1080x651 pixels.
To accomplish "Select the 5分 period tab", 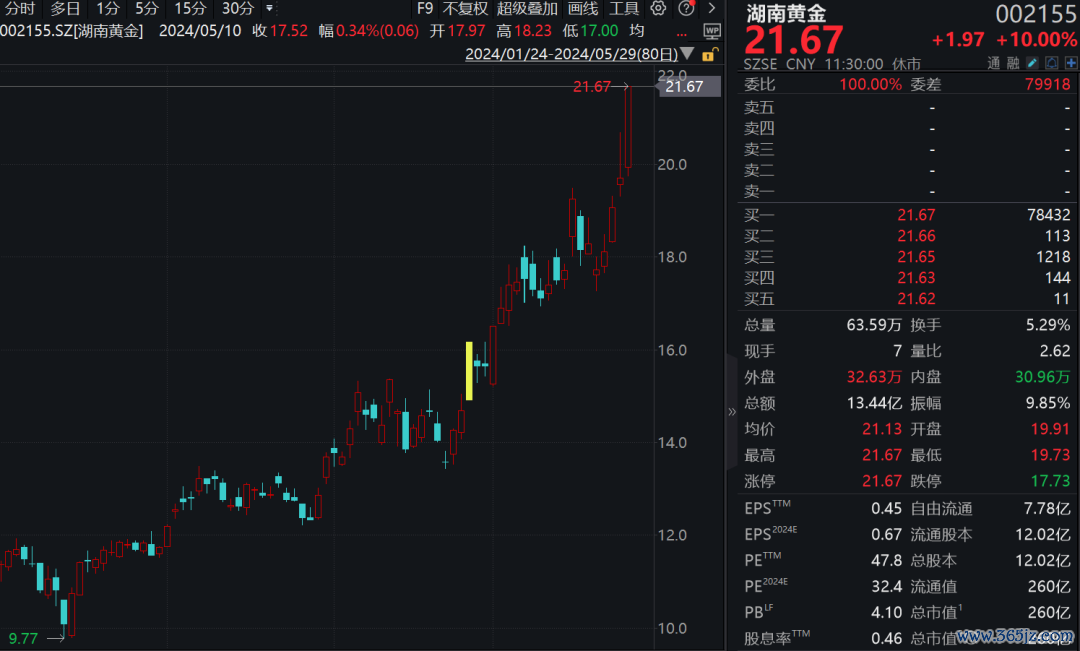I will pyautogui.click(x=147, y=9).
